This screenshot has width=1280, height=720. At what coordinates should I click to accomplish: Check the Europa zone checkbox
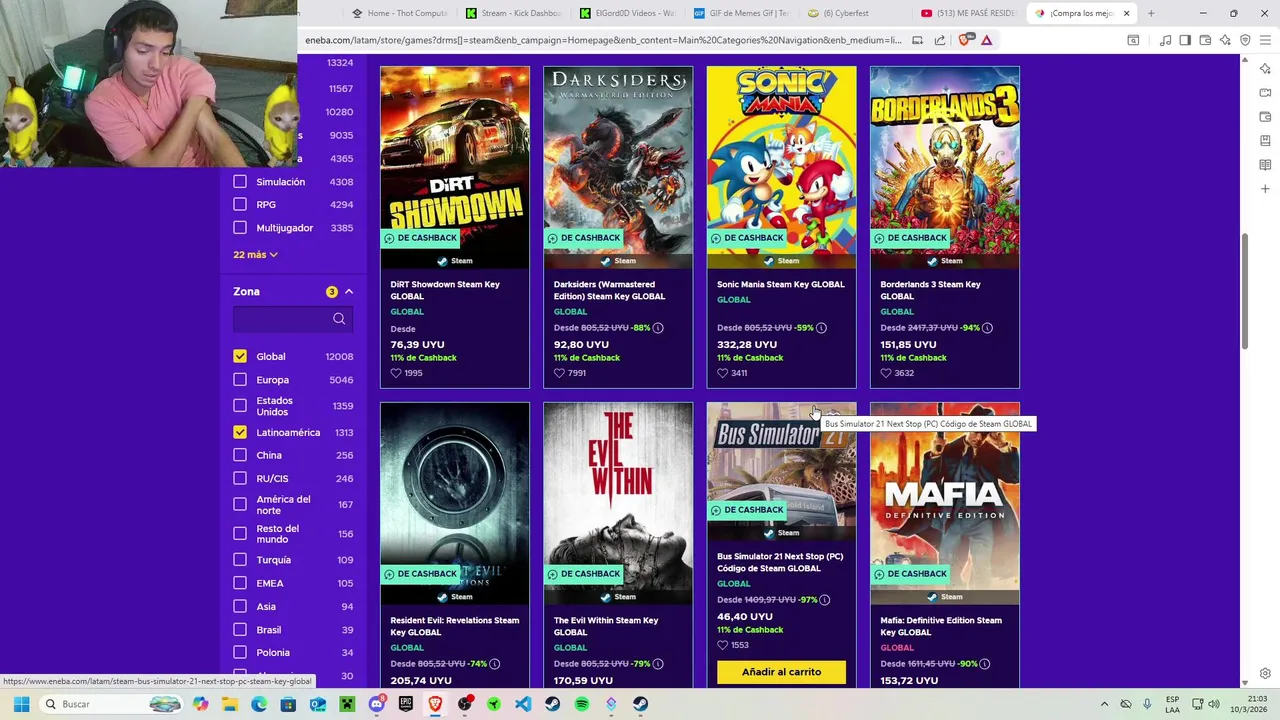point(240,380)
